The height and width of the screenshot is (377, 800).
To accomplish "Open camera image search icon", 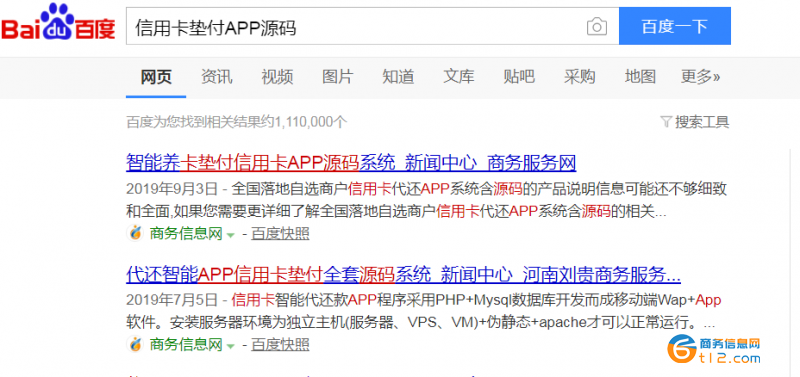I will pos(596,27).
